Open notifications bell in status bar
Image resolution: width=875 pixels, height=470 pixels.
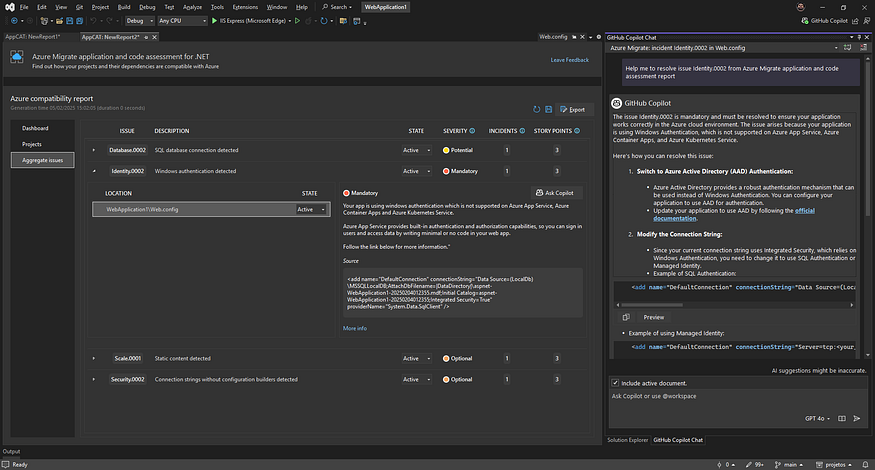tap(866, 464)
